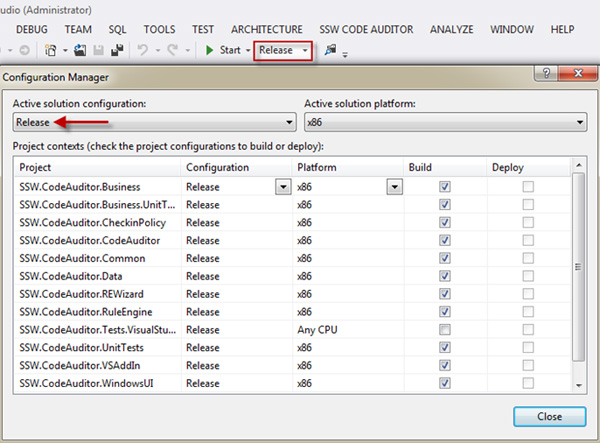This screenshot has height=443, width=600.
Task: Toggle Build checkbox for SSW.CodeAuditor.WindowsUI
Action: click(x=445, y=382)
